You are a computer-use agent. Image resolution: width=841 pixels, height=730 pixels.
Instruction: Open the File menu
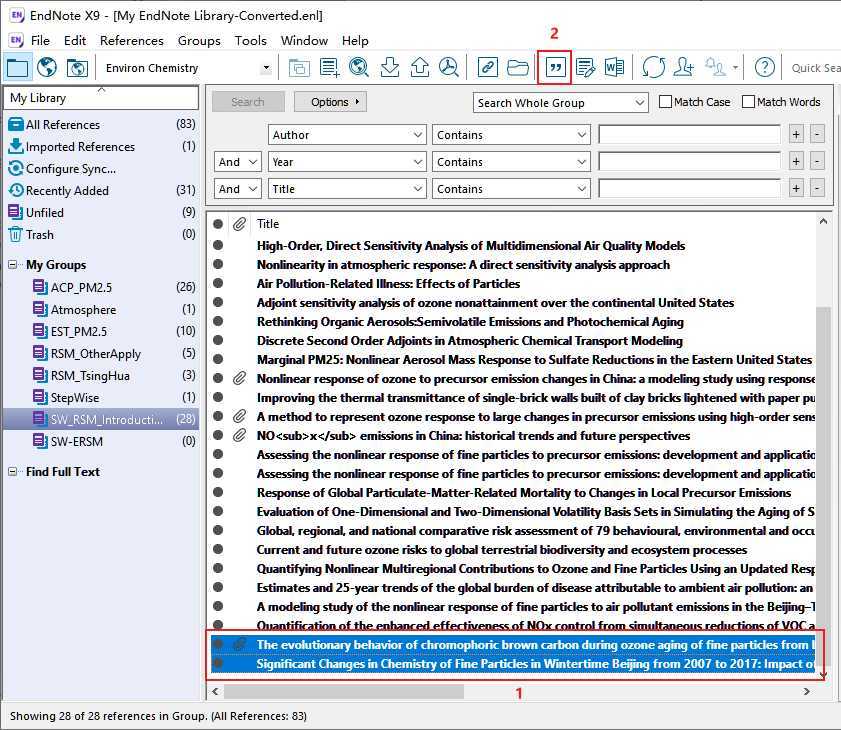point(40,41)
